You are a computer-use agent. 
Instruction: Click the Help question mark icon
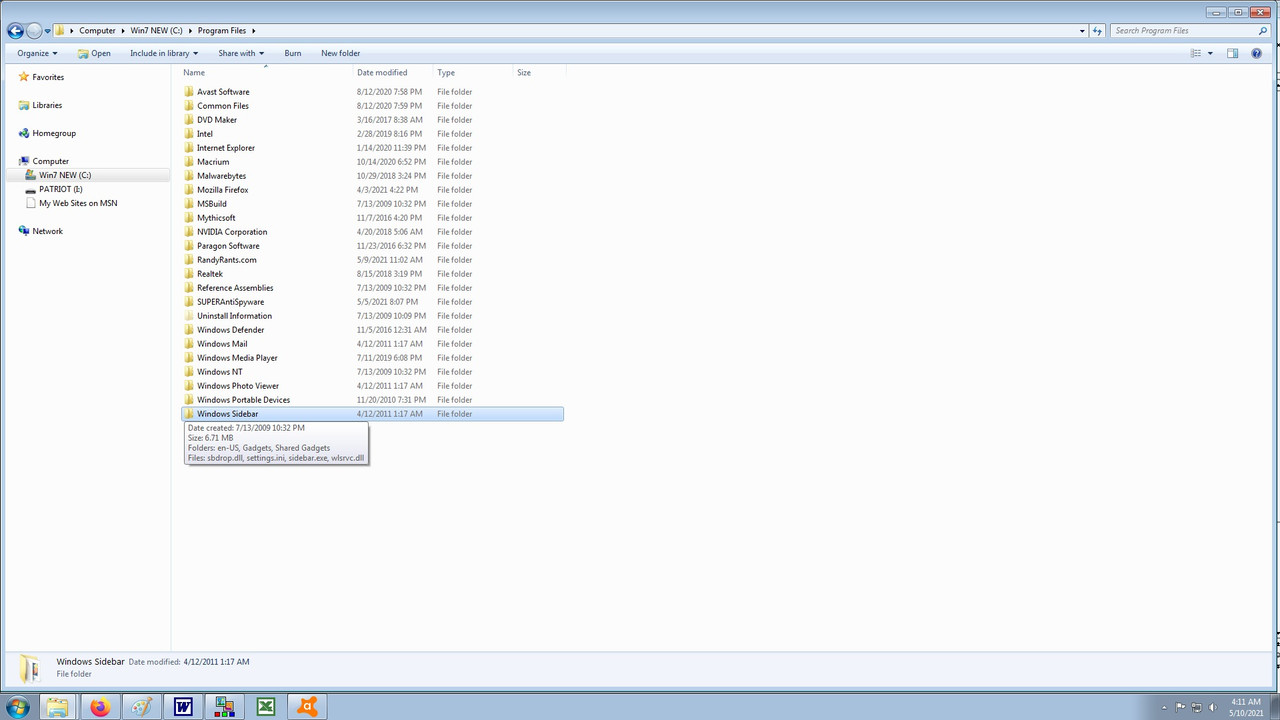pos(1257,53)
